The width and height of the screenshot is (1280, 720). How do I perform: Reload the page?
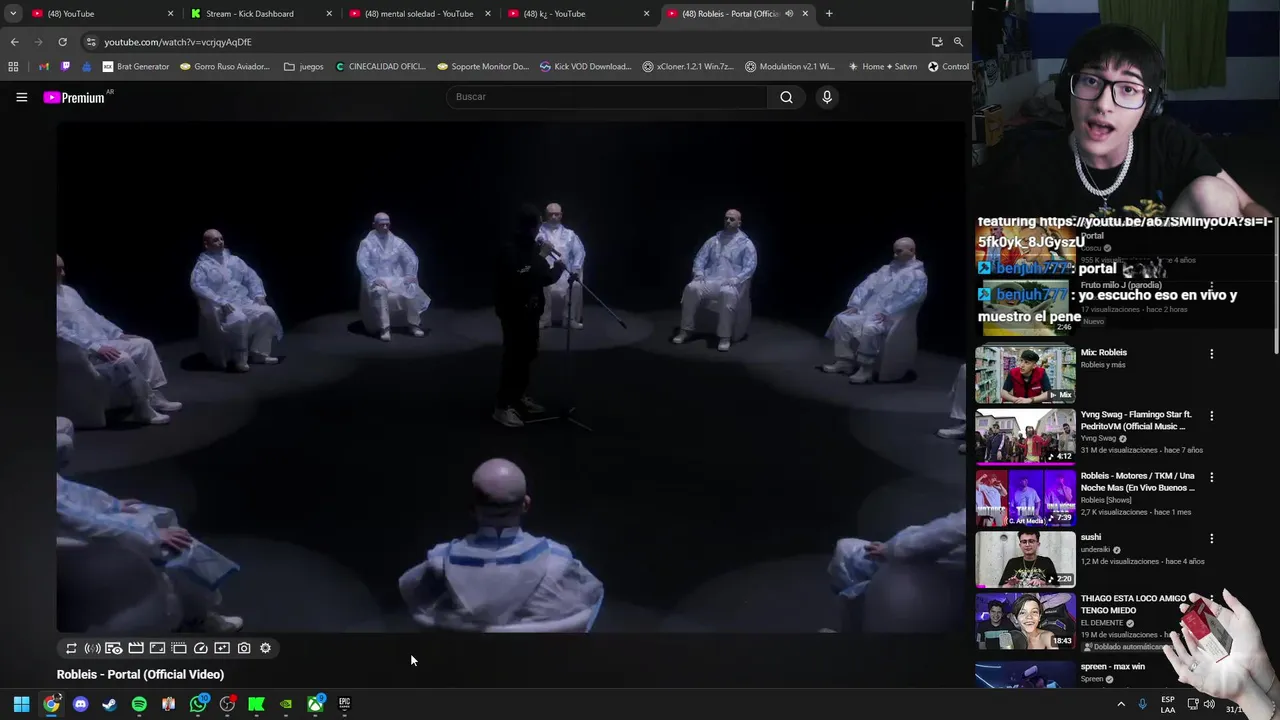[x=62, y=42]
